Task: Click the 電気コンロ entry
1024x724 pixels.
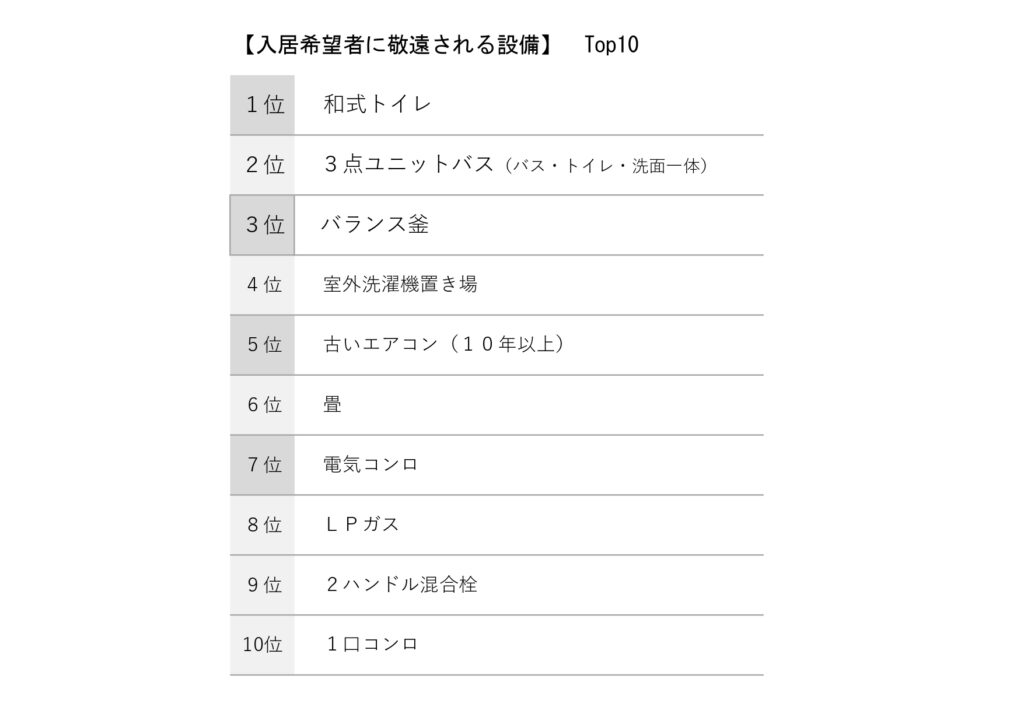Action: tap(370, 465)
